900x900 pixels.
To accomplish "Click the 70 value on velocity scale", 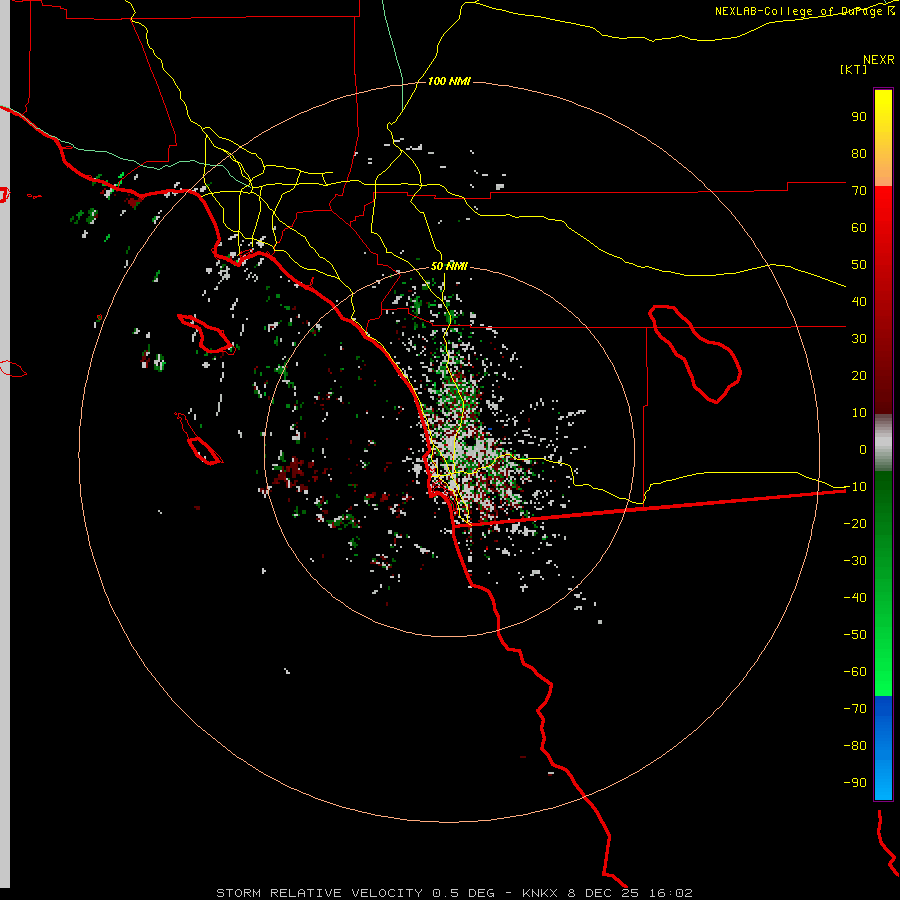I will [x=859, y=191].
